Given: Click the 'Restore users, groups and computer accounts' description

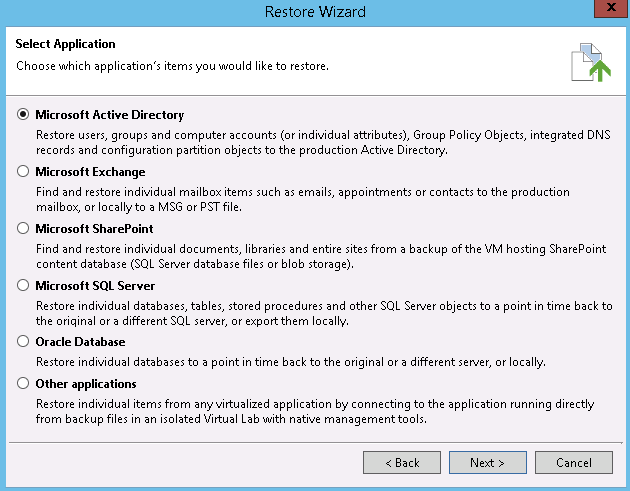Looking at the screenshot, I should [x=323, y=142].
